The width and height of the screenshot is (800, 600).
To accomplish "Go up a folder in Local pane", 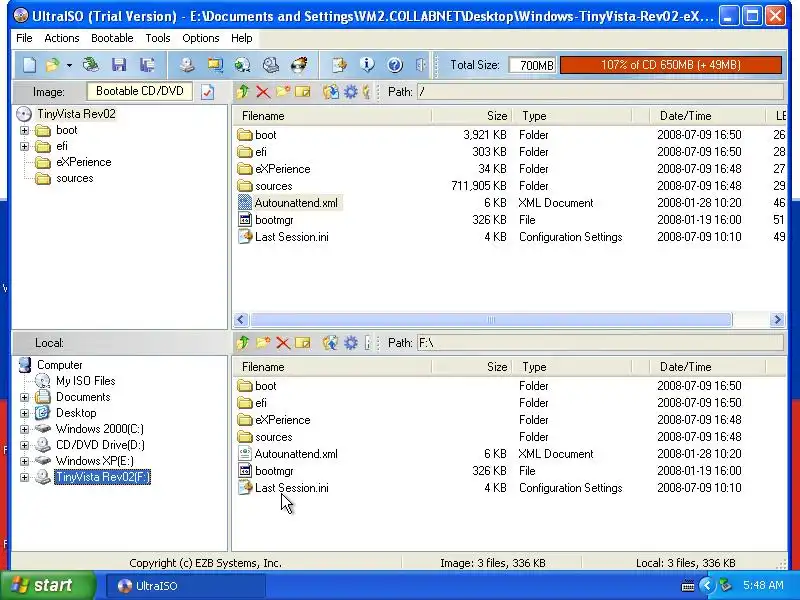I will (243, 343).
